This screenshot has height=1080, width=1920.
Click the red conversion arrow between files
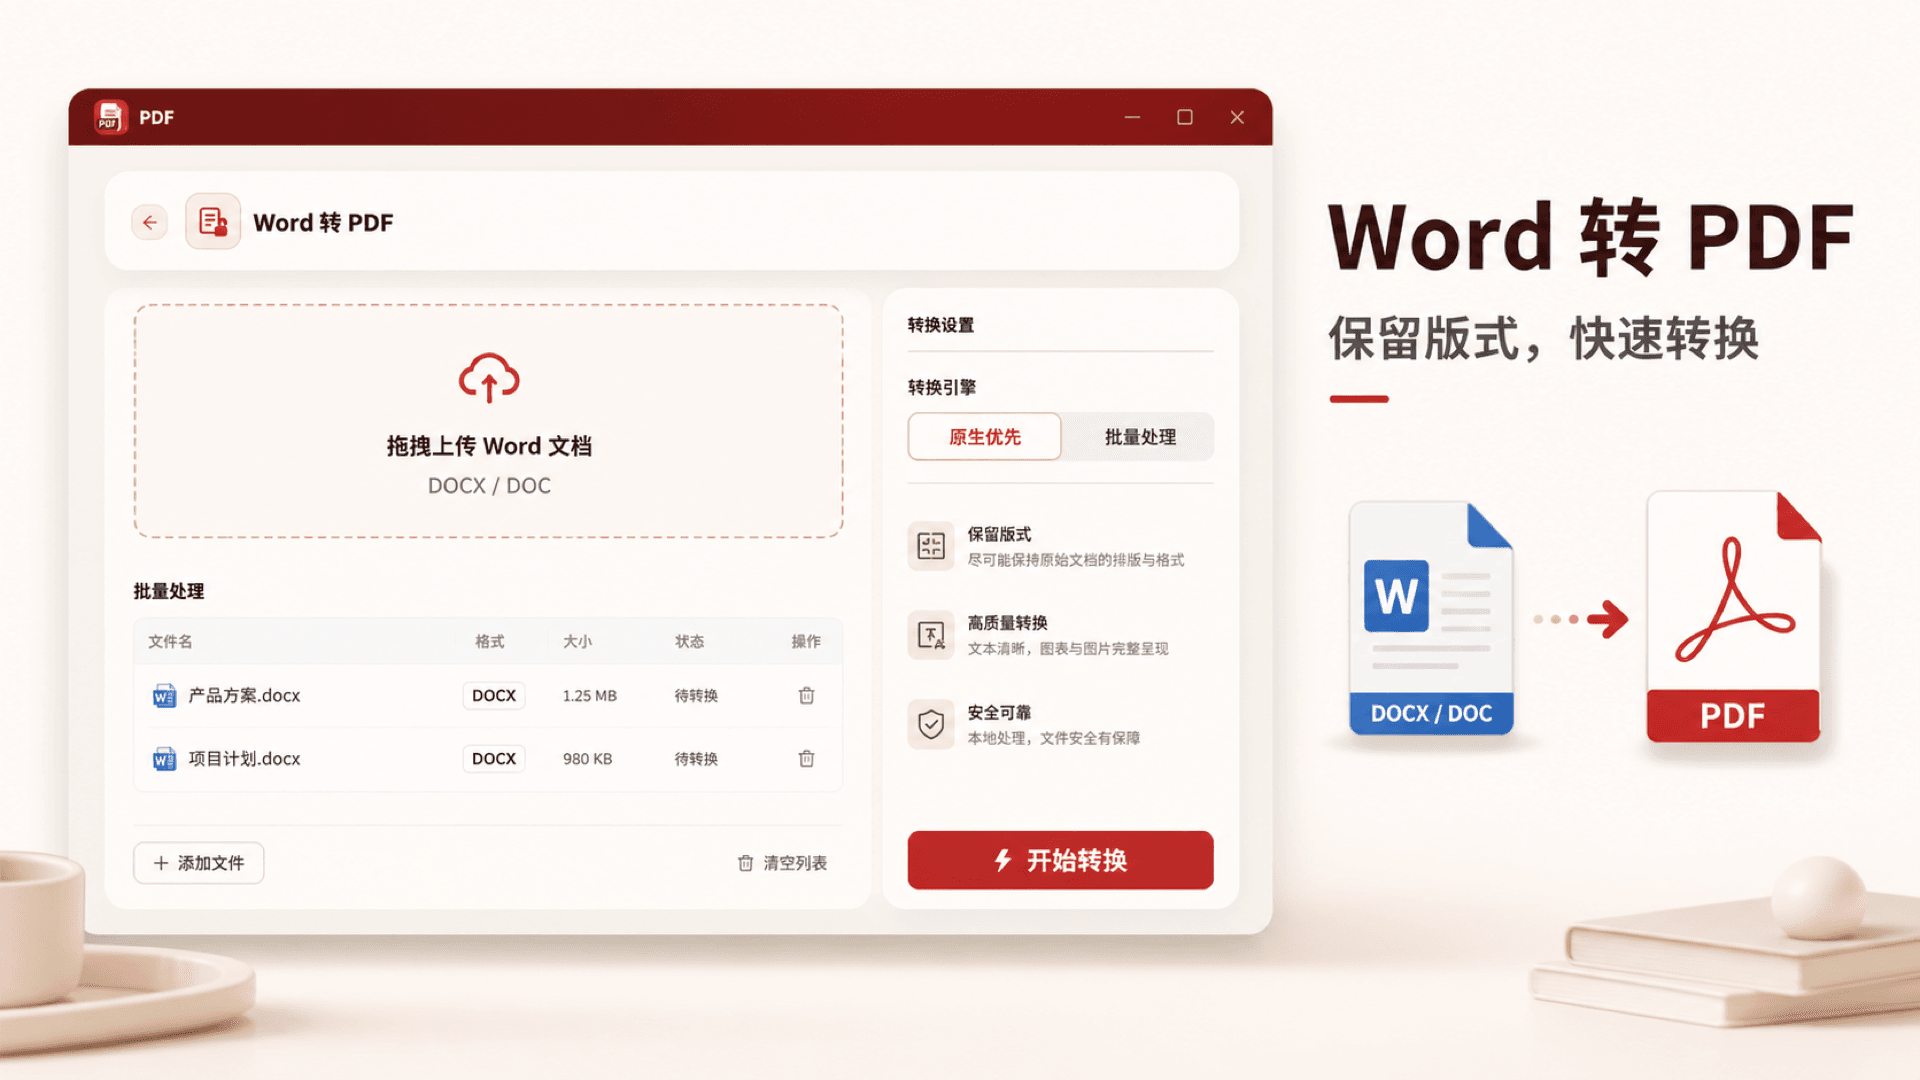1607,619
